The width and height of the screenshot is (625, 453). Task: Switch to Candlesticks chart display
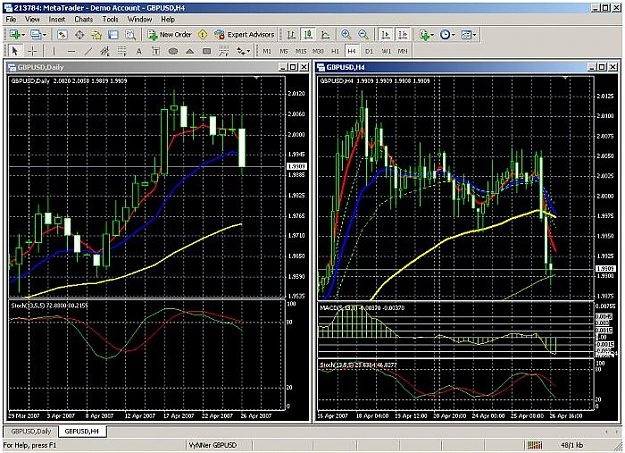point(308,35)
